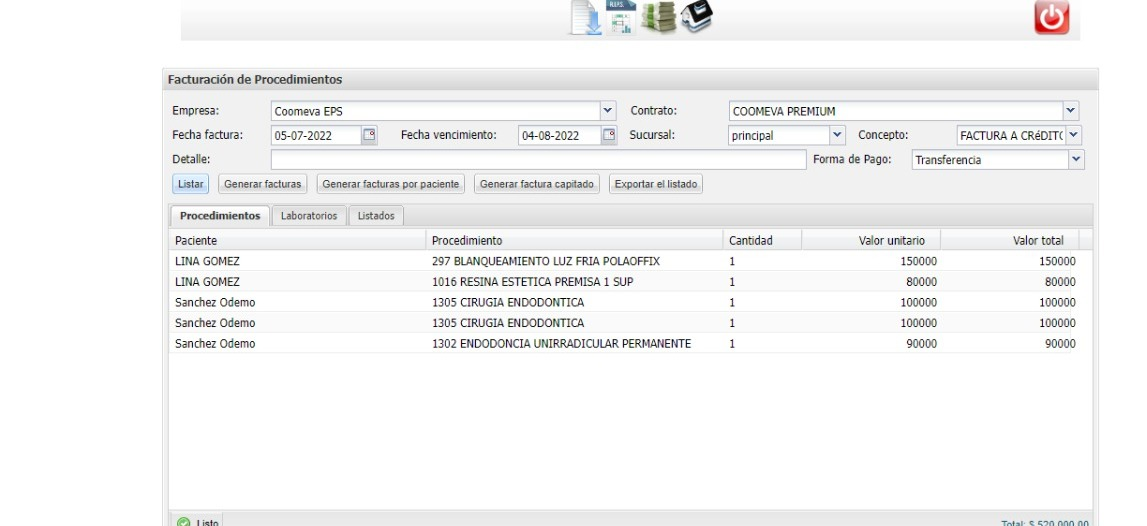Sort by the Paciente column header

tap(298, 240)
